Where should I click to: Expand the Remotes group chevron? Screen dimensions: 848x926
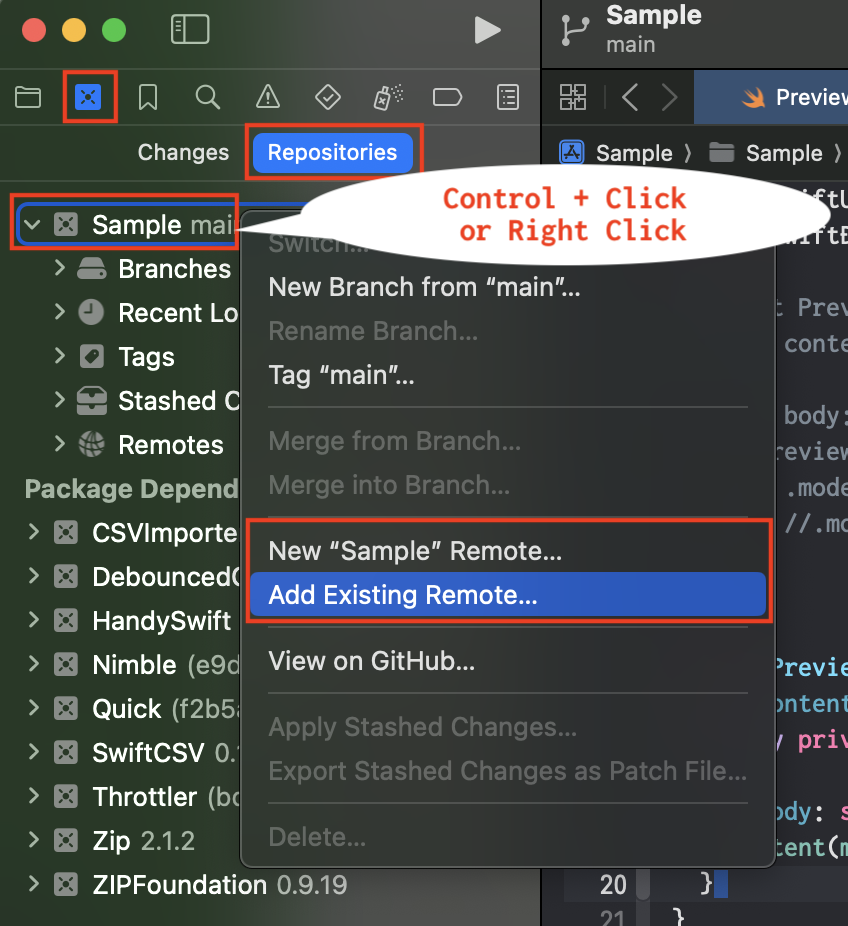point(60,444)
